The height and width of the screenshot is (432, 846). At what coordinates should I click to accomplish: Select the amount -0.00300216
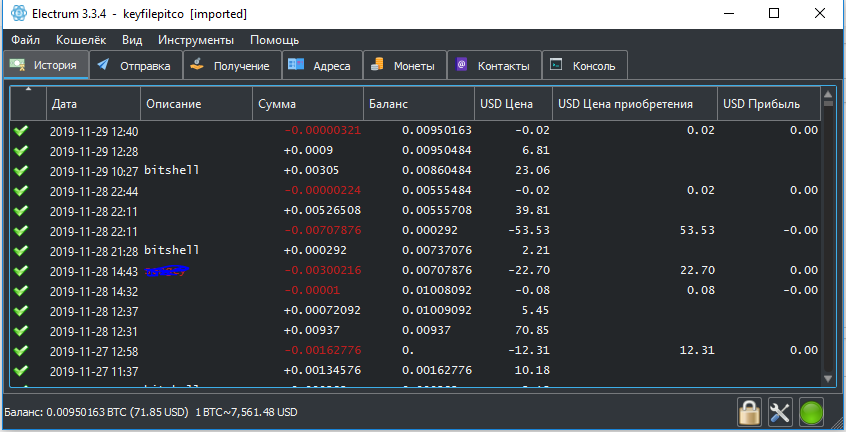(x=323, y=270)
